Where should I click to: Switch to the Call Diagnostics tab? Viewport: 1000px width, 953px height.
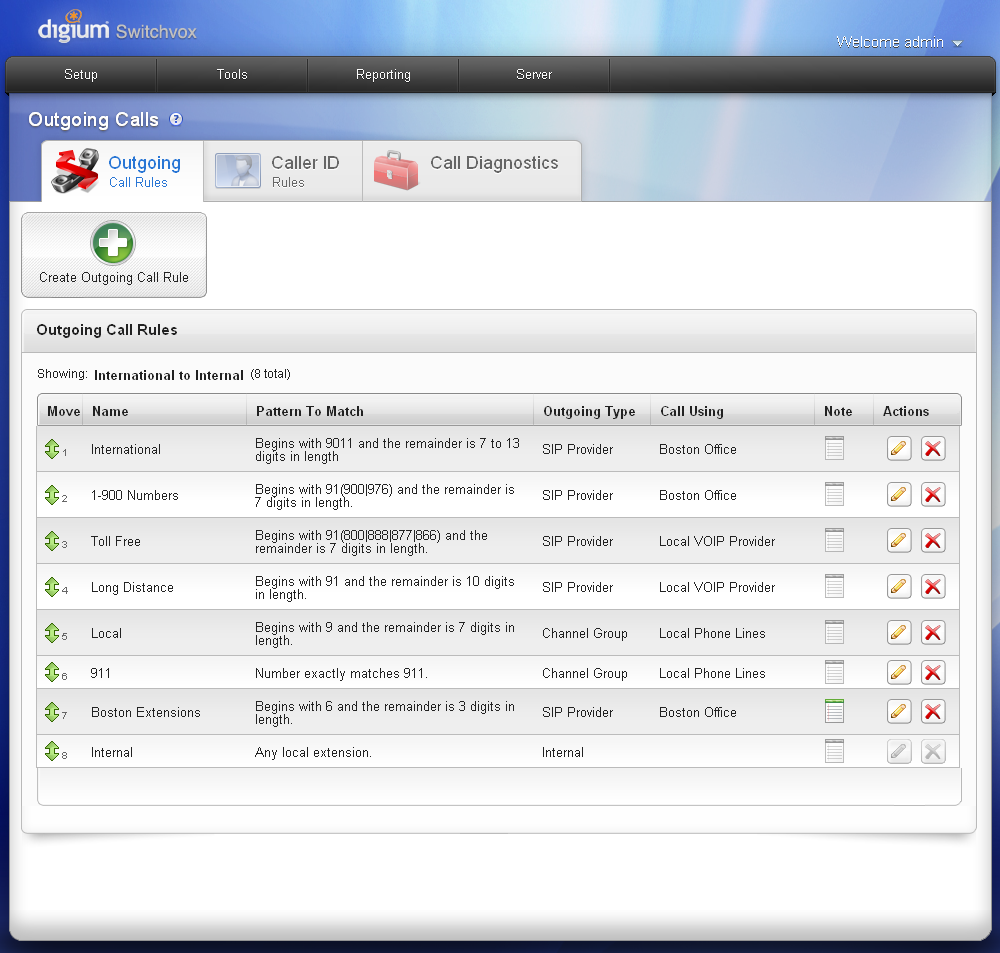click(472, 171)
